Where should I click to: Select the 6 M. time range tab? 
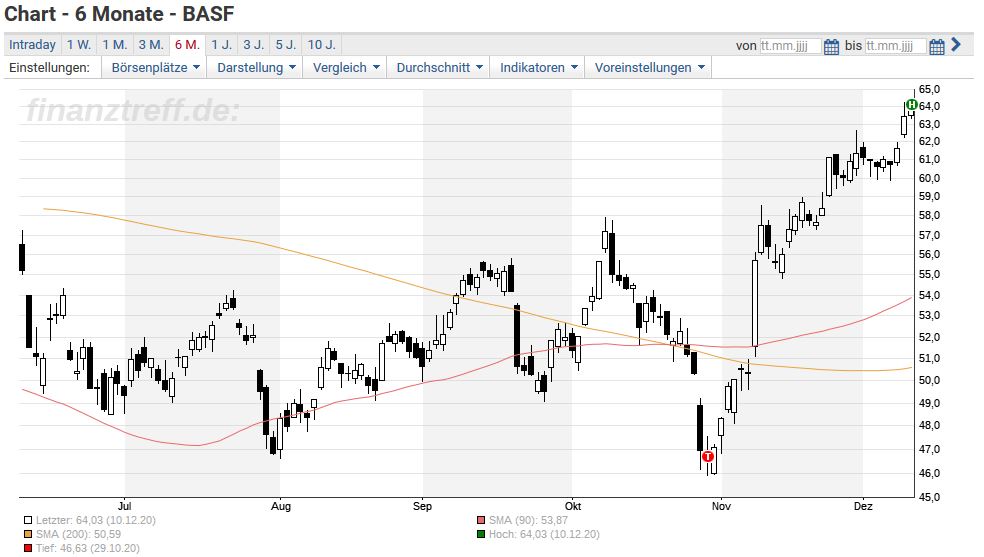pyautogui.click(x=187, y=45)
